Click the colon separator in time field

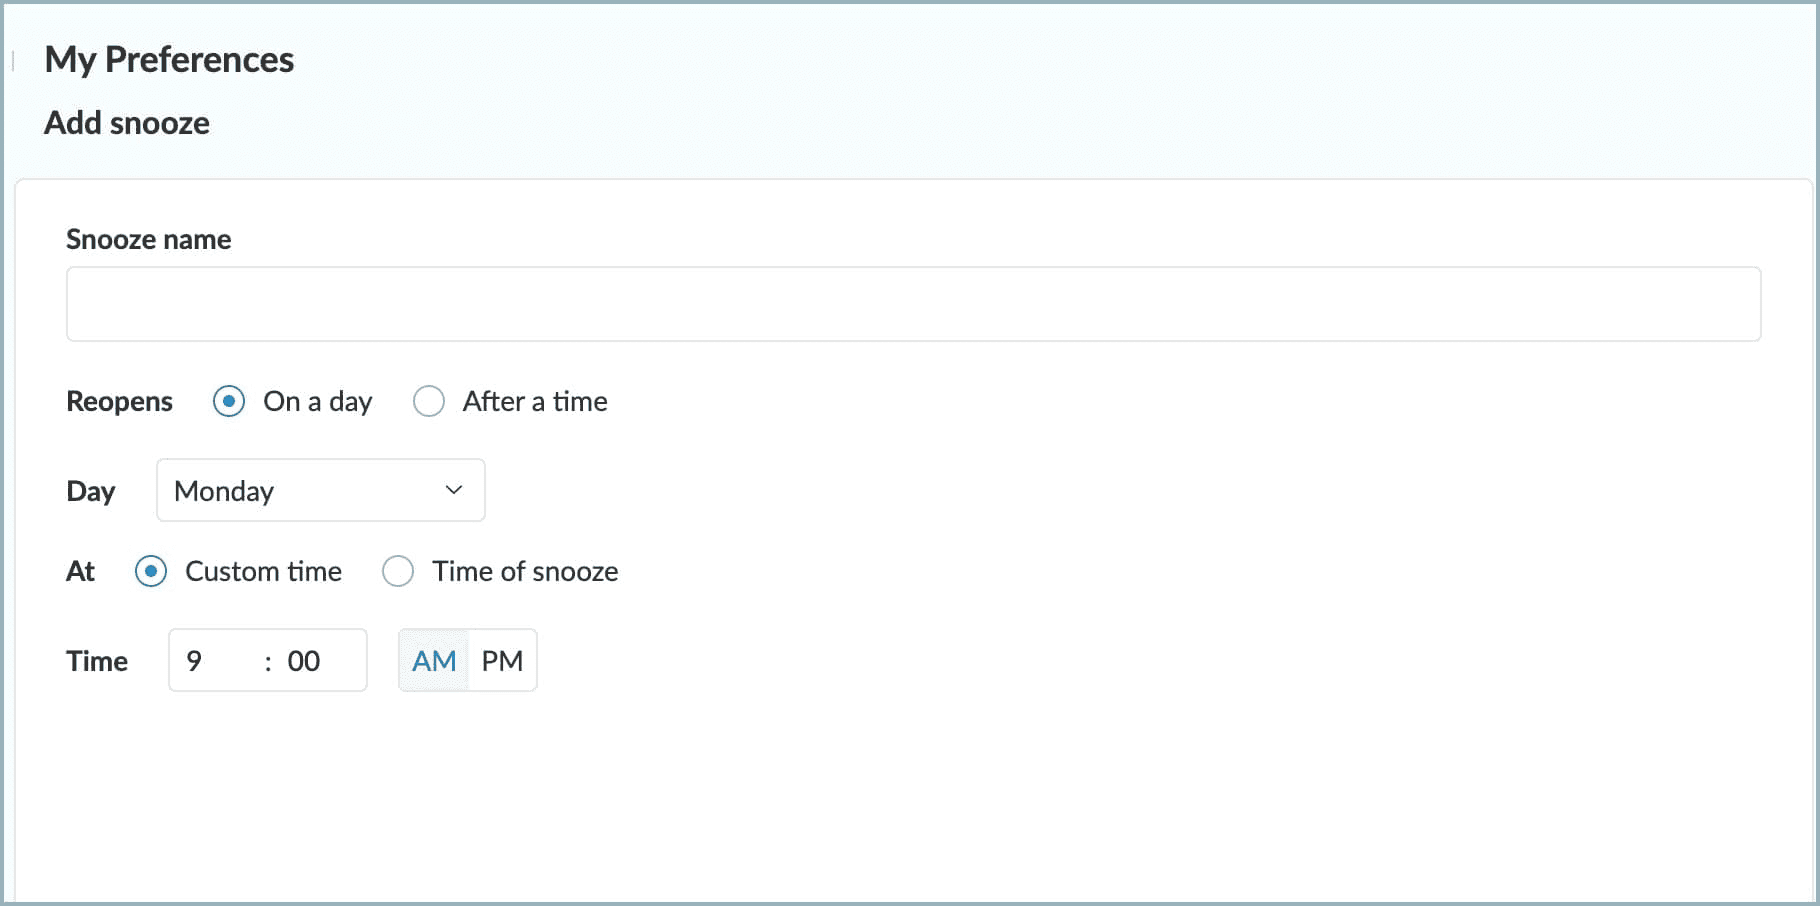[x=268, y=662]
